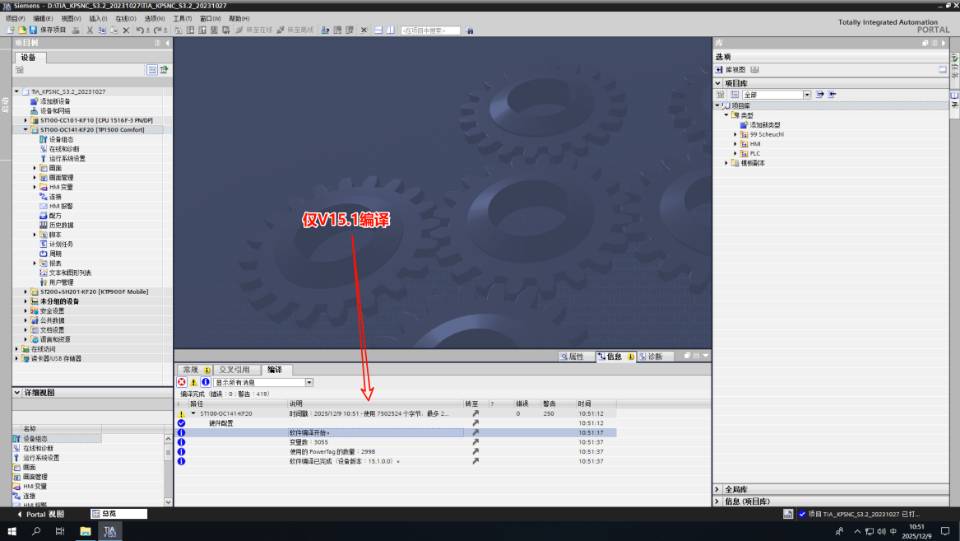
Task: Expand 读卡器/USB 存储器 node
Action: point(17,359)
